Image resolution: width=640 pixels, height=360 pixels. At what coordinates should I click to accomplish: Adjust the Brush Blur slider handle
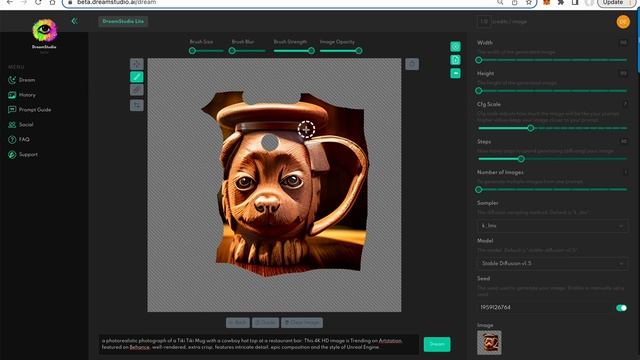point(232,51)
